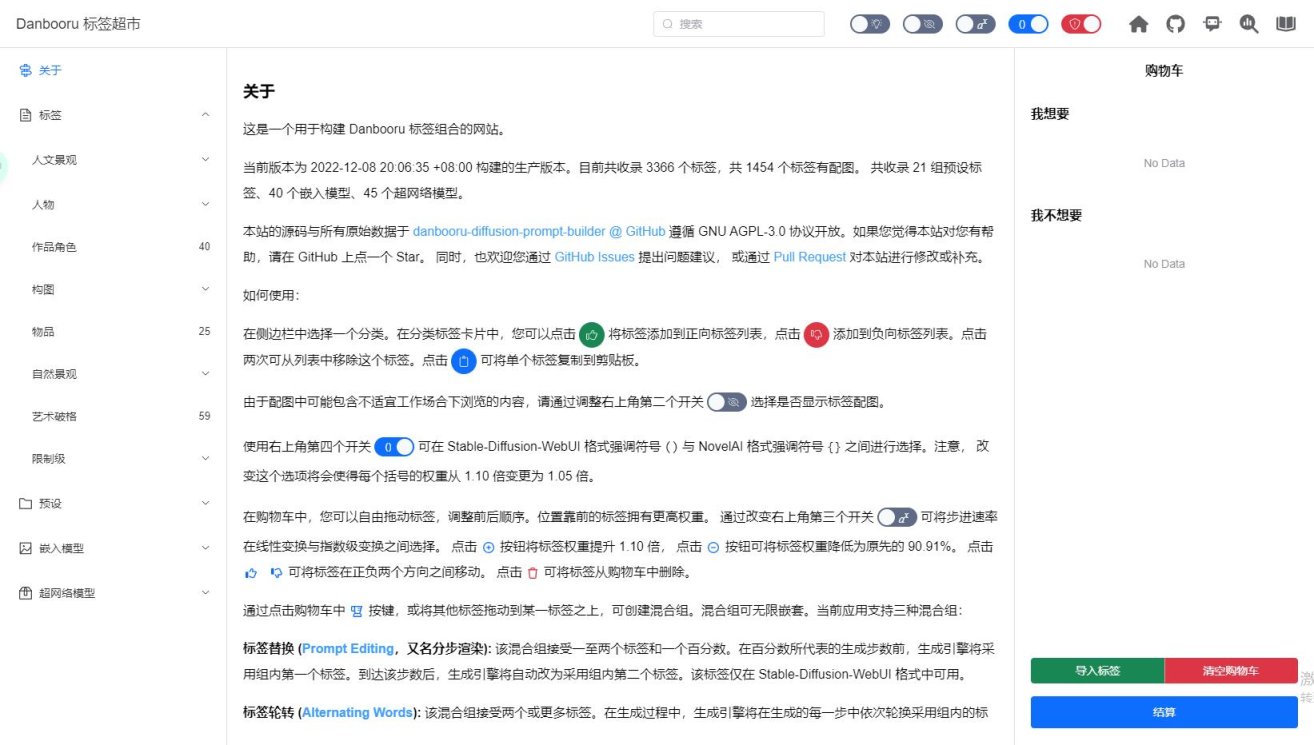Click the 预设 folder icon in sidebar
The image size is (1314, 745).
(26, 504)
